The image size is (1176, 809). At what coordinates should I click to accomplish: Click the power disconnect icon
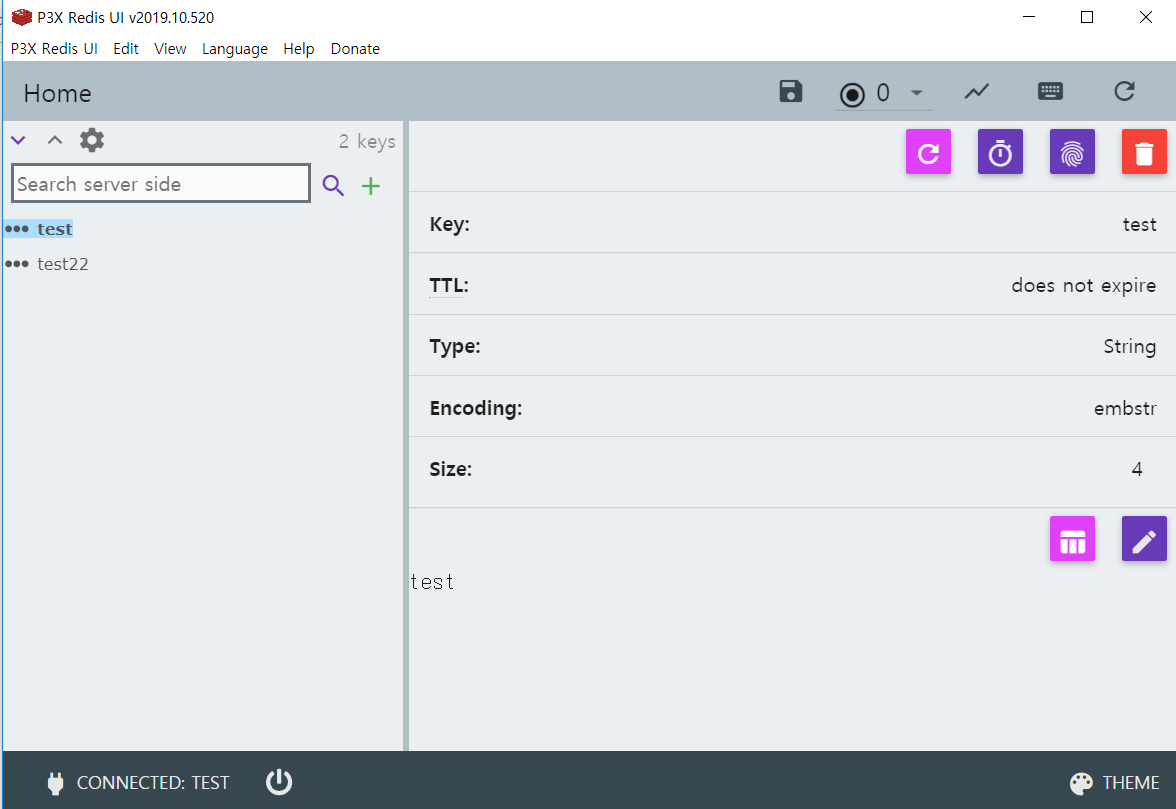pyautogui.click(x=279, y=782)
